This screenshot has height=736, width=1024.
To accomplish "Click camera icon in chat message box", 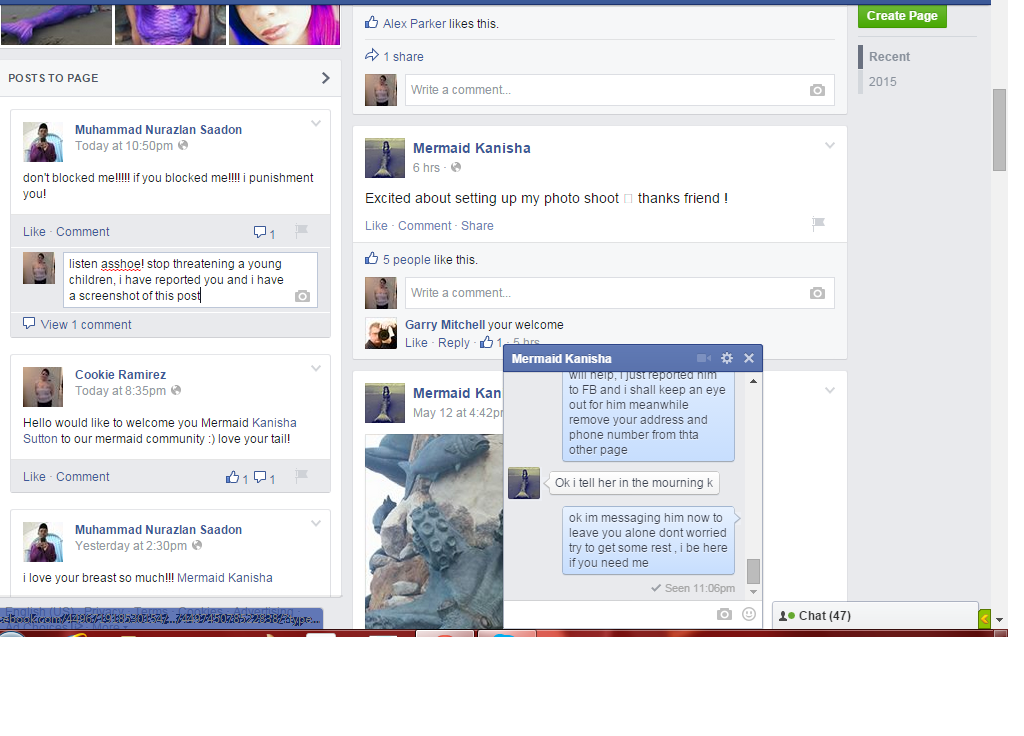I will point(725,614).
